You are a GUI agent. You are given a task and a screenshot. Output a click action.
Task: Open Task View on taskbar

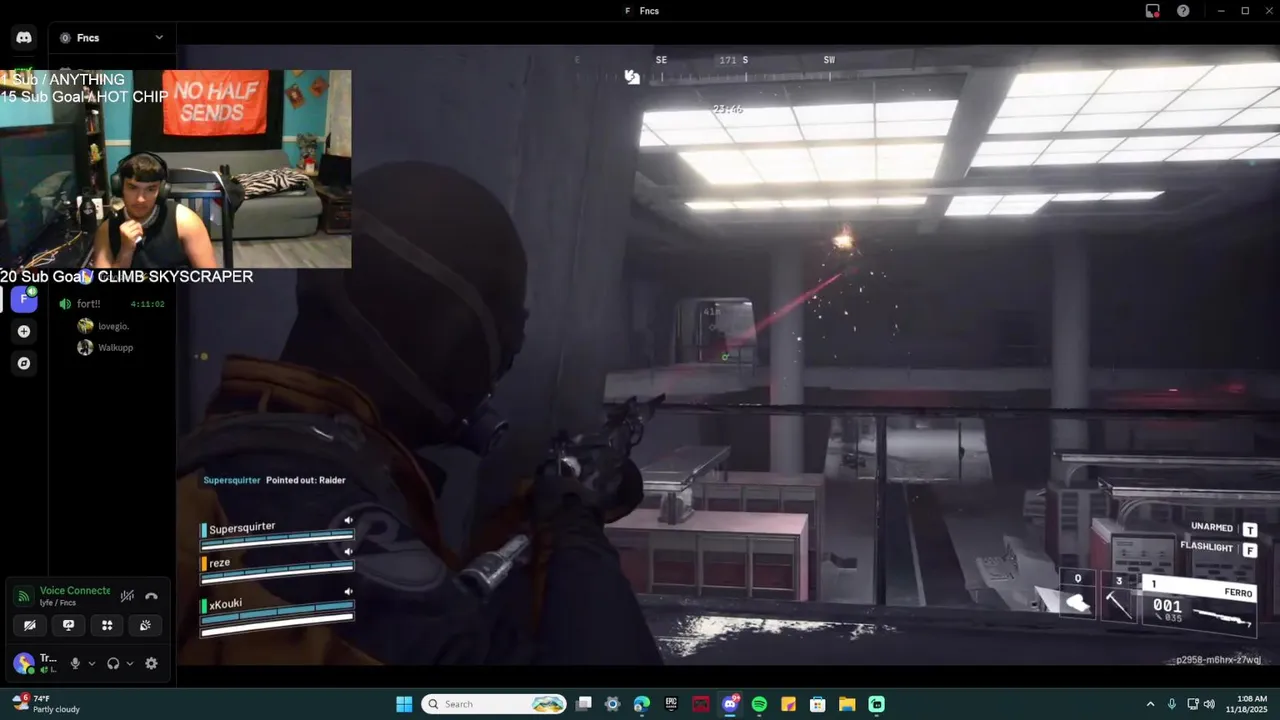point(584,704)
